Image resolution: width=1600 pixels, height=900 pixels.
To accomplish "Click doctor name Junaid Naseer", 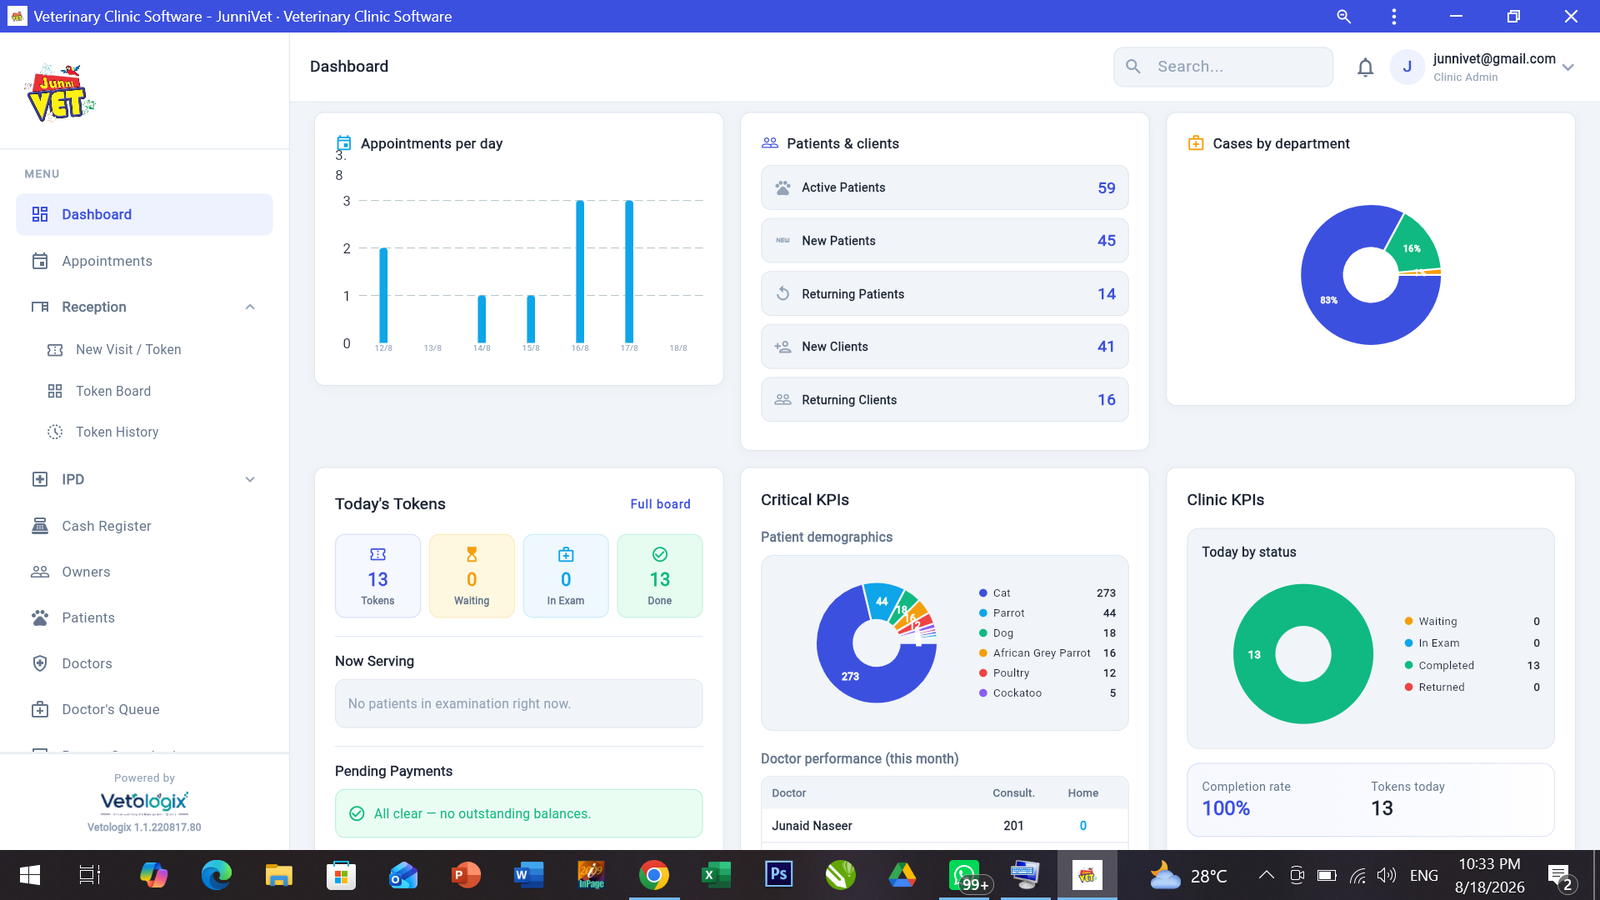I will pyautogui.click(x=812, y=826).
